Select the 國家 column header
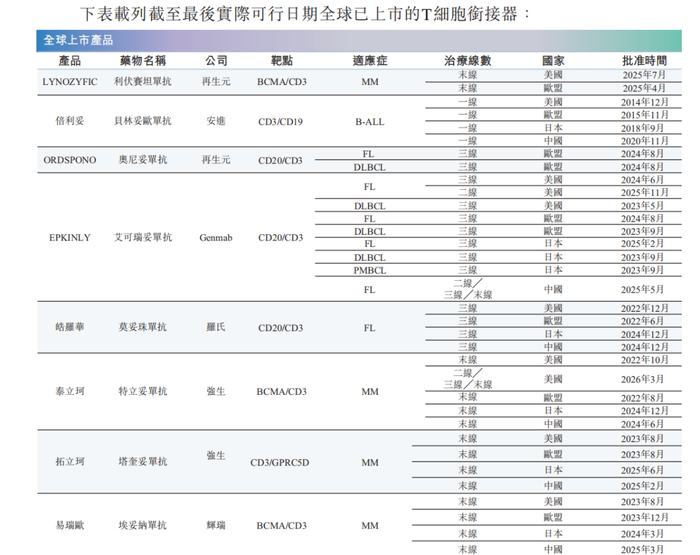 tap(553, 61)
